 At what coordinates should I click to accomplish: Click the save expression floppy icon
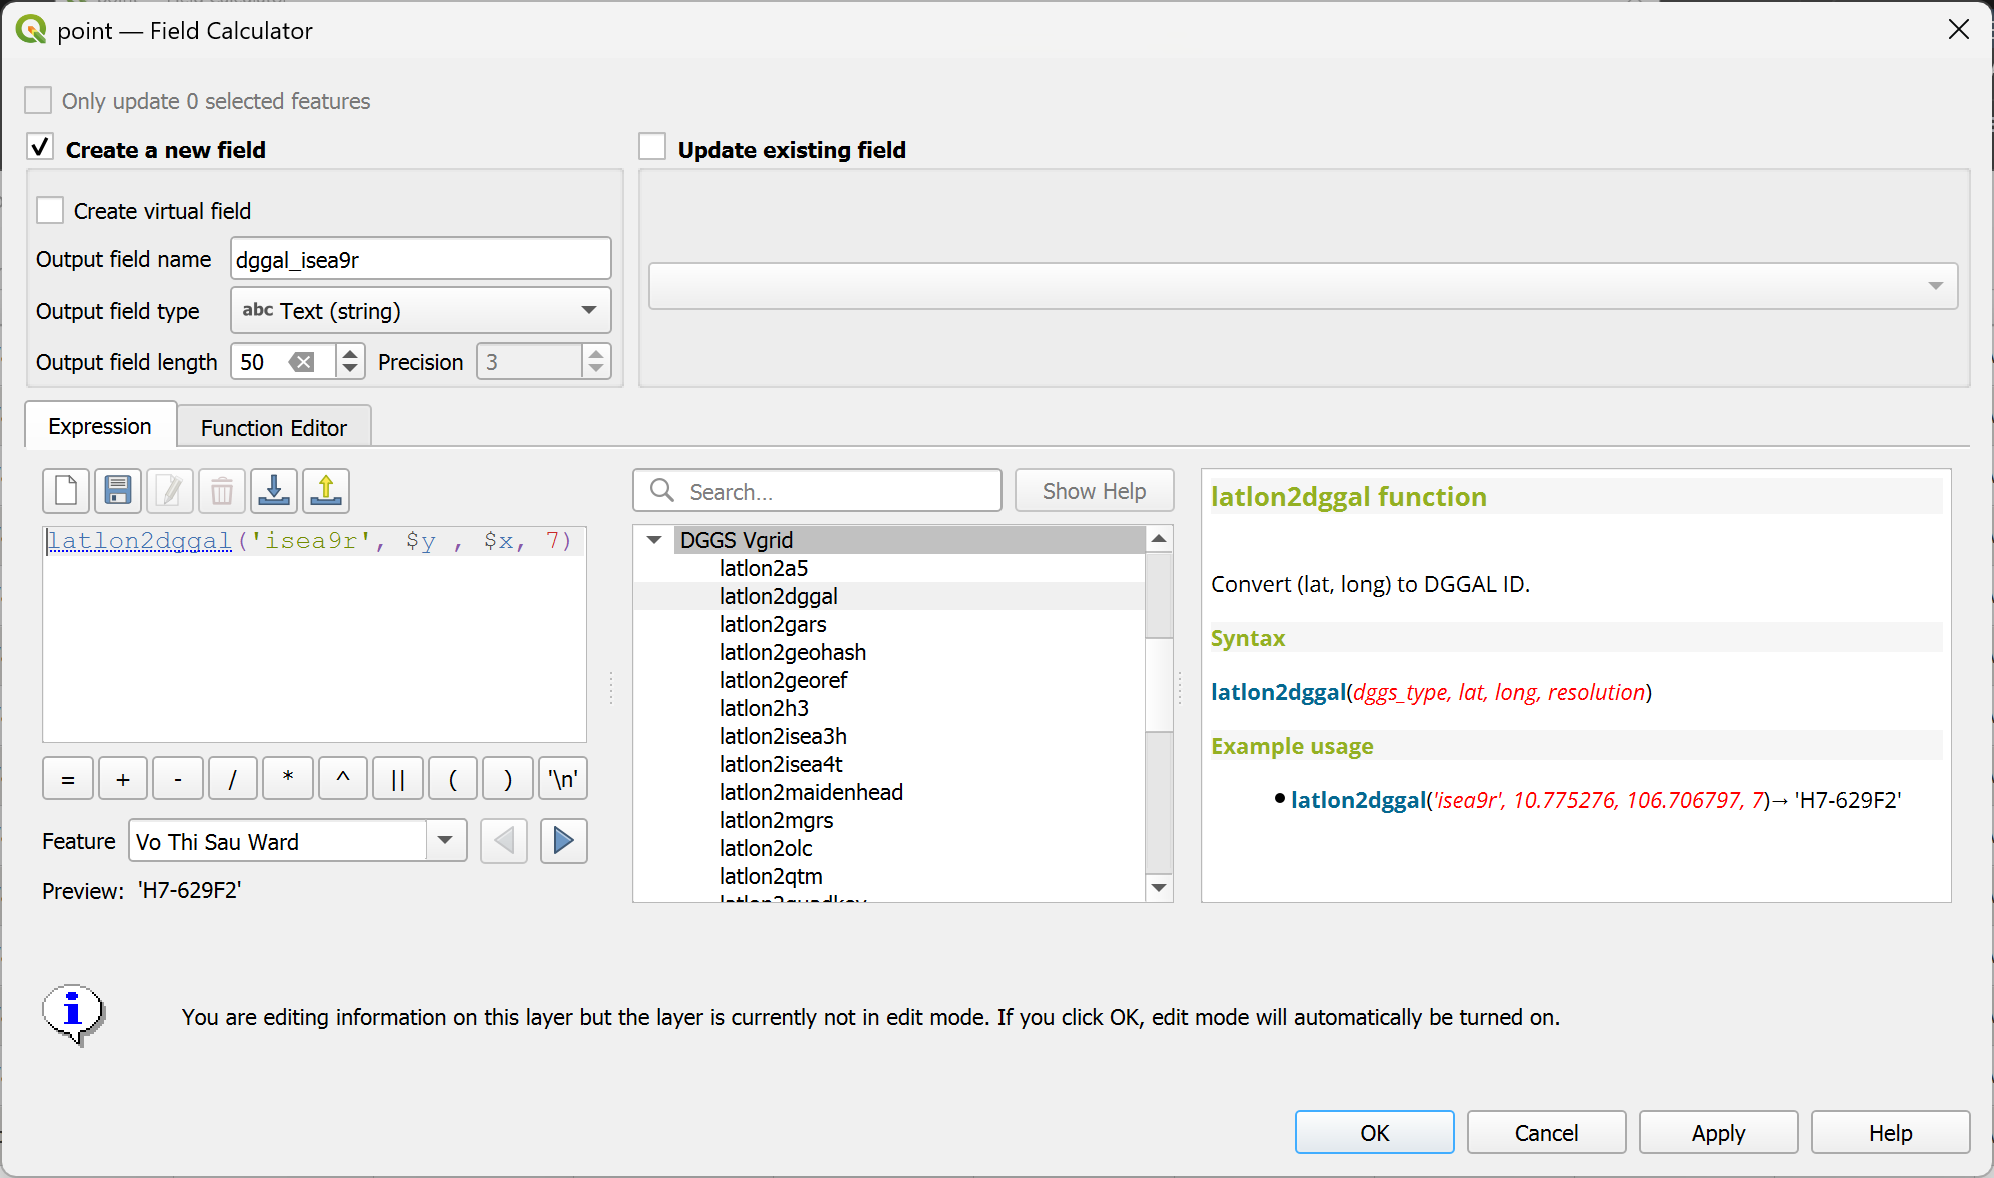pos(118,491)
